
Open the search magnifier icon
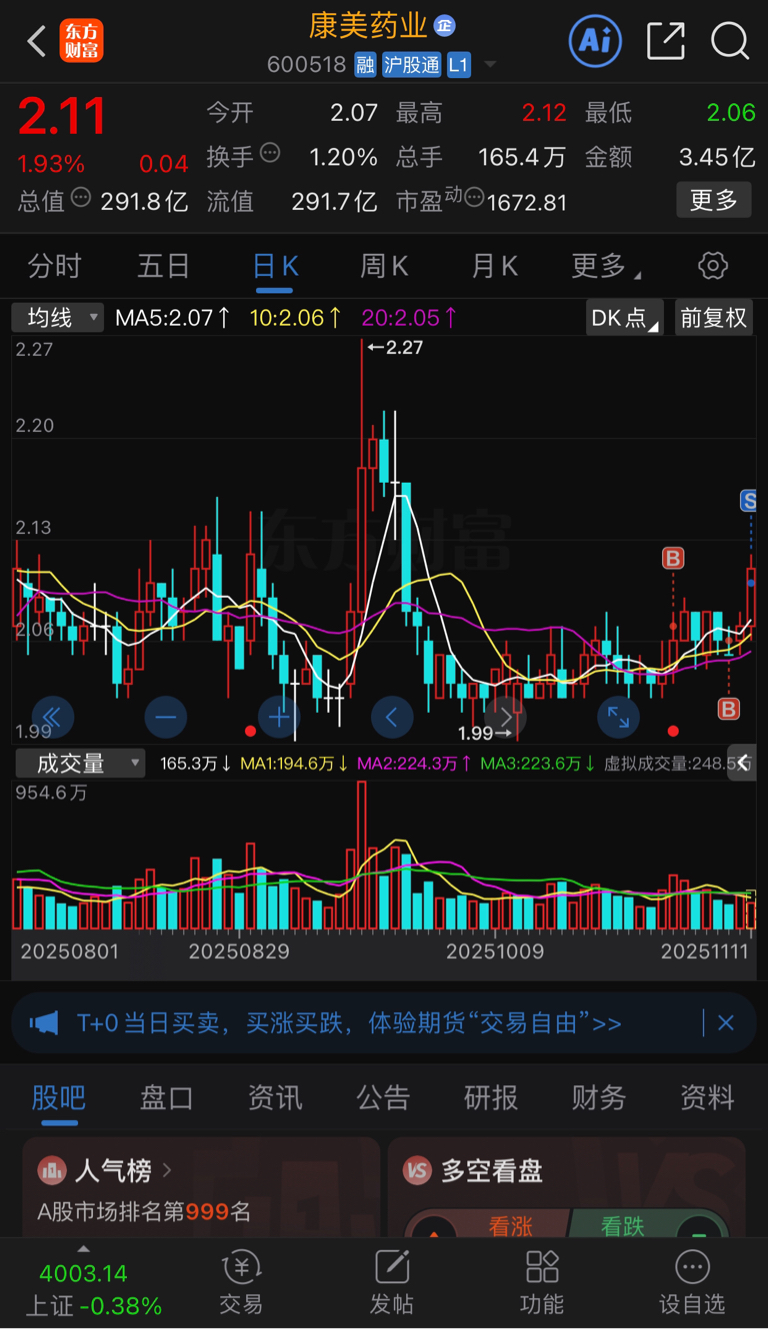(x=729, y=41)
